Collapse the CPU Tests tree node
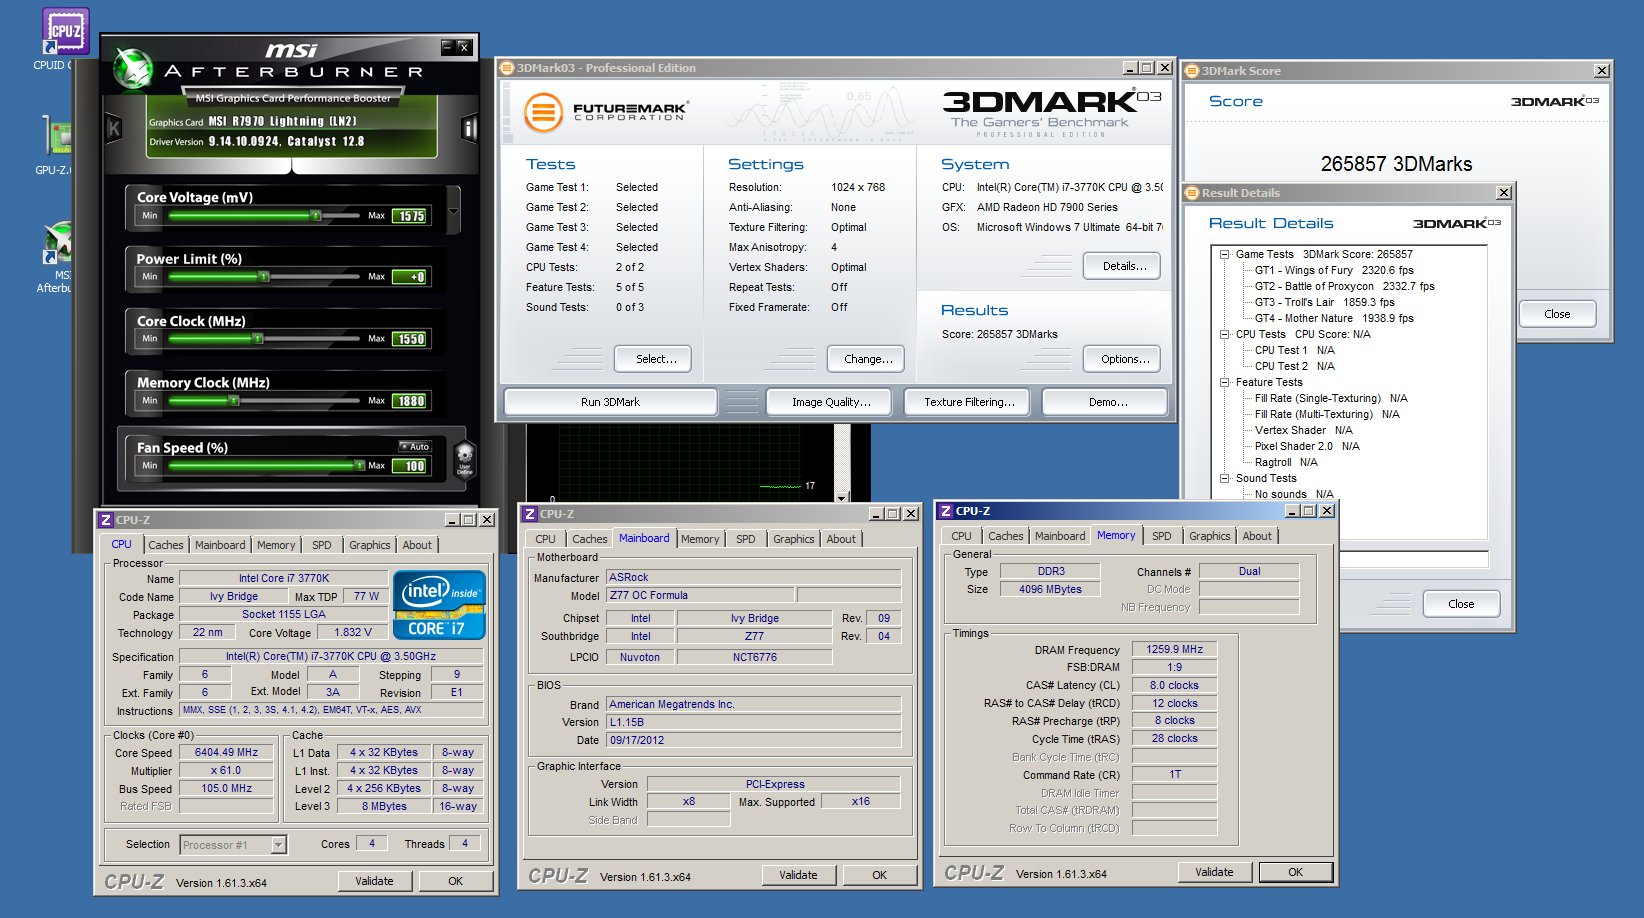 1224,334
